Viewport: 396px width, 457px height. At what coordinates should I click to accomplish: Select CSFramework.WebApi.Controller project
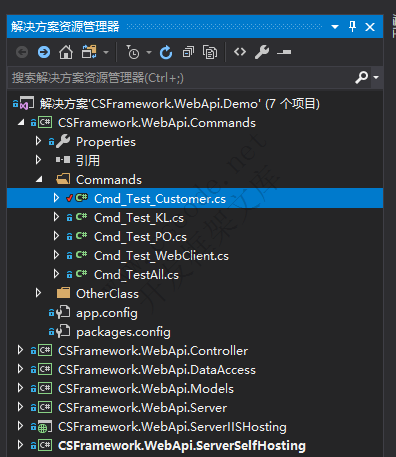(153, 351)
